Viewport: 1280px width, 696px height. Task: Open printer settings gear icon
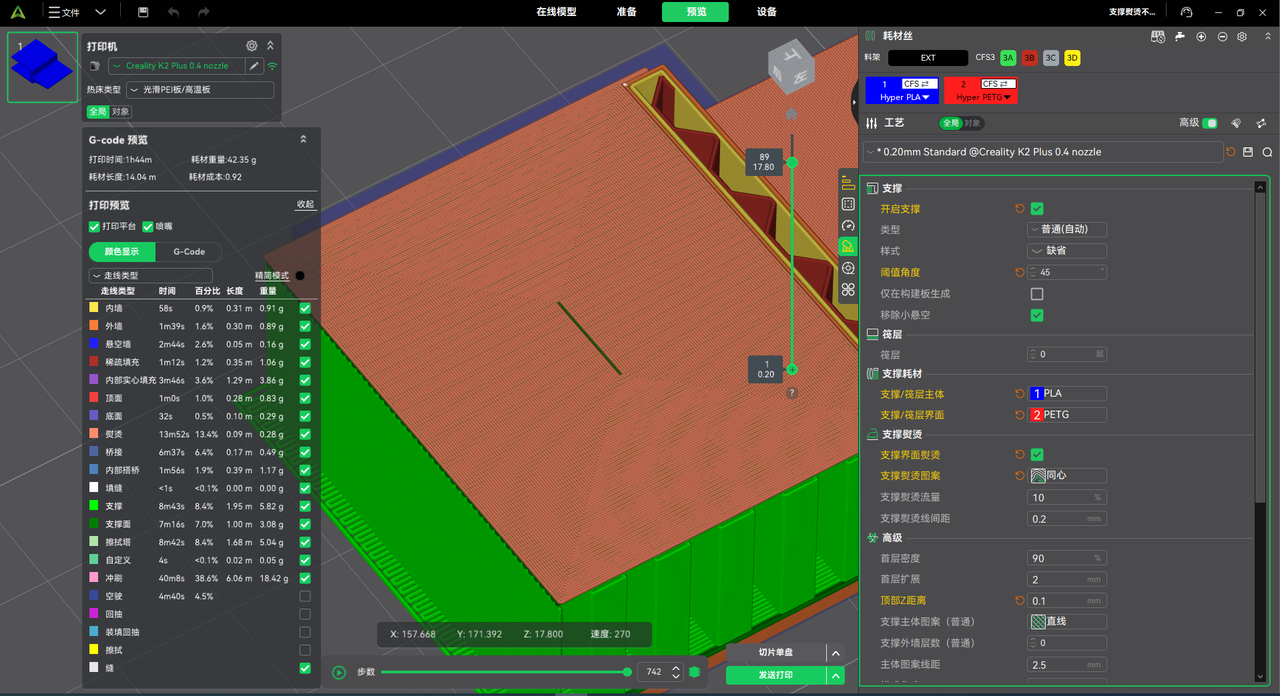(x=252, y=46)
